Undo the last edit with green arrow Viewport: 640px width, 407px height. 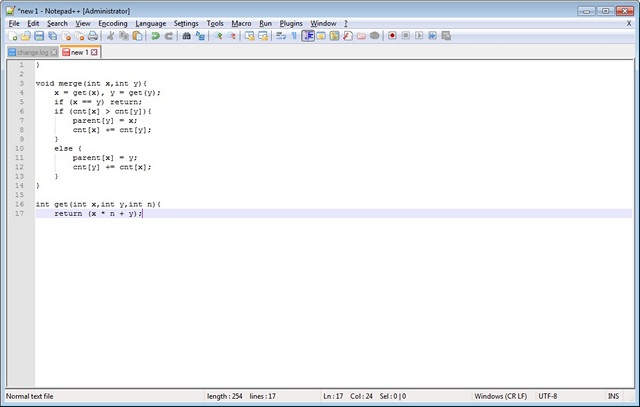tap(155, 36)
